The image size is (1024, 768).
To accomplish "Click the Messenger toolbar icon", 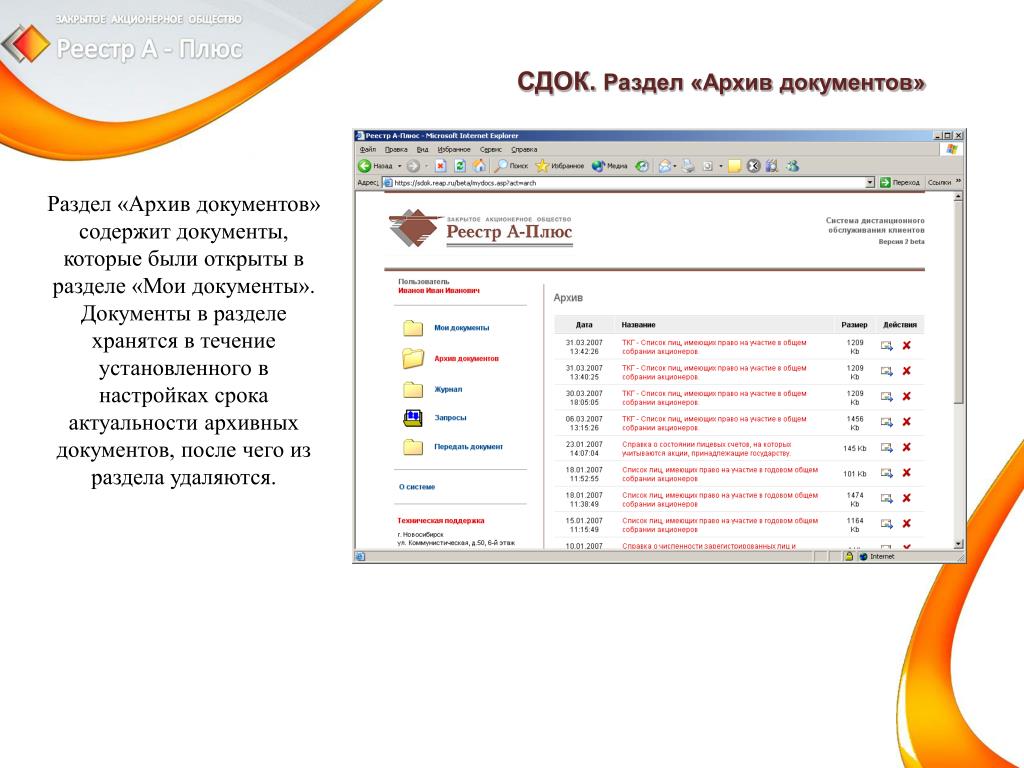I will click(x=792, y=166).
